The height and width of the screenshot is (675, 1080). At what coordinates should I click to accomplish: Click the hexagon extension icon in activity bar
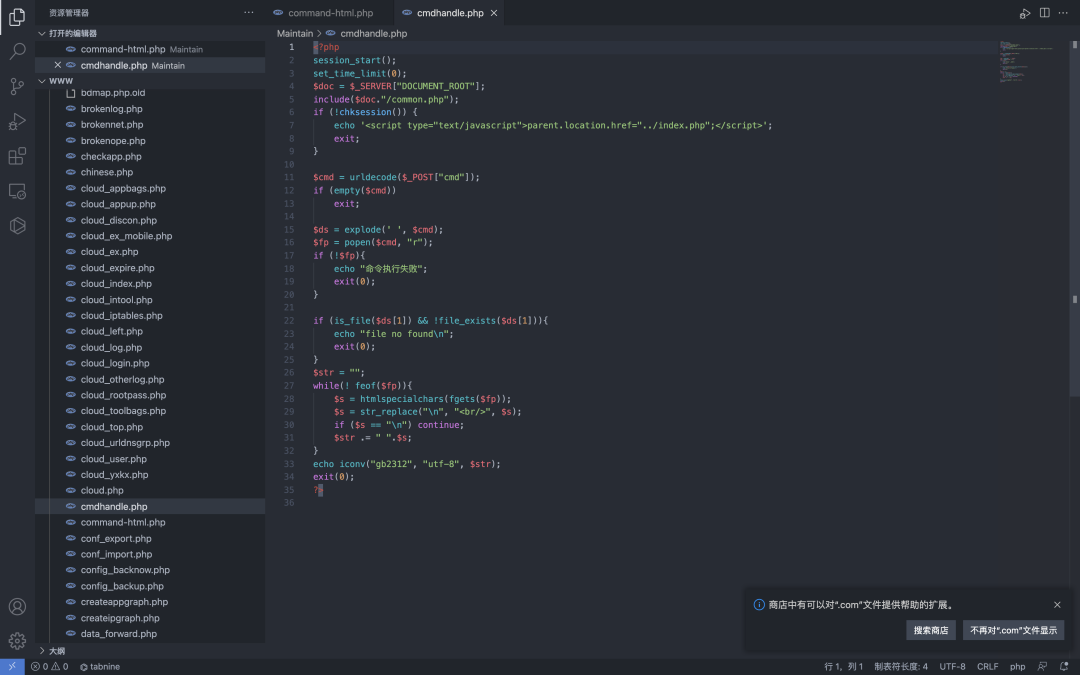click(x=17, y=226)
